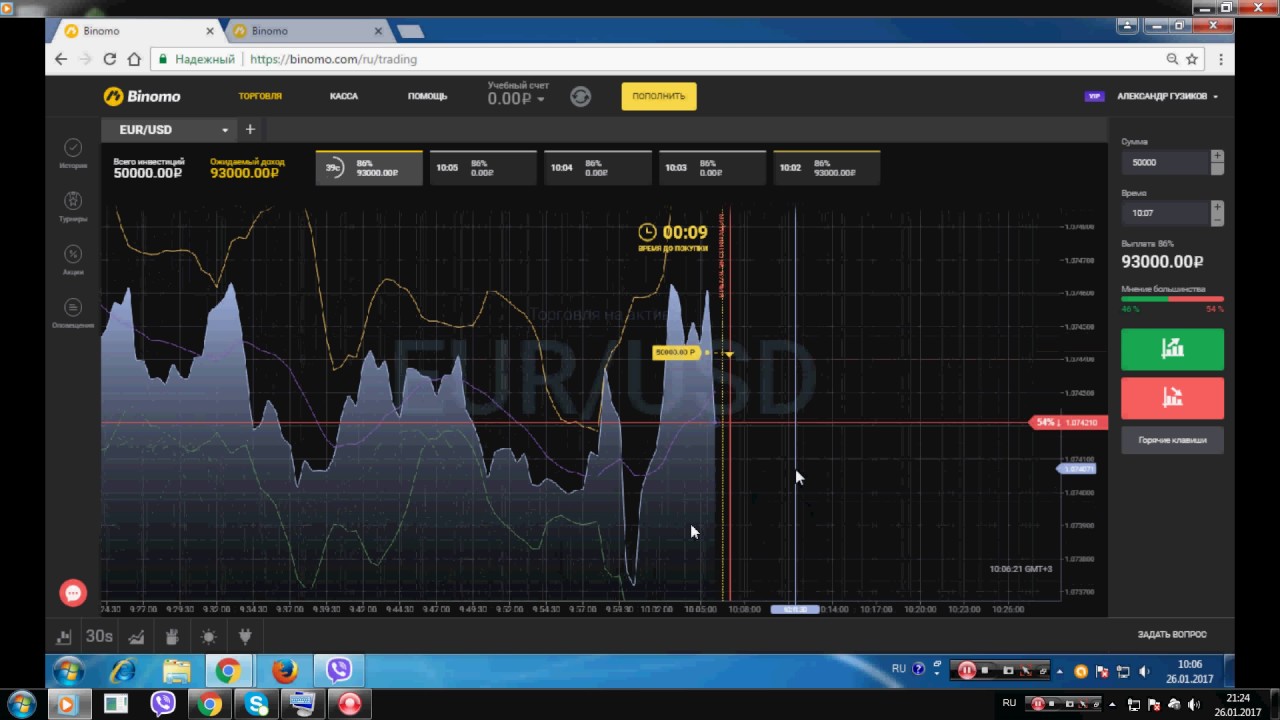The image size is (1280, 720).
Task: Select the 10:05 trade tab
Action: pyautogui.click(x=484, y=168)
